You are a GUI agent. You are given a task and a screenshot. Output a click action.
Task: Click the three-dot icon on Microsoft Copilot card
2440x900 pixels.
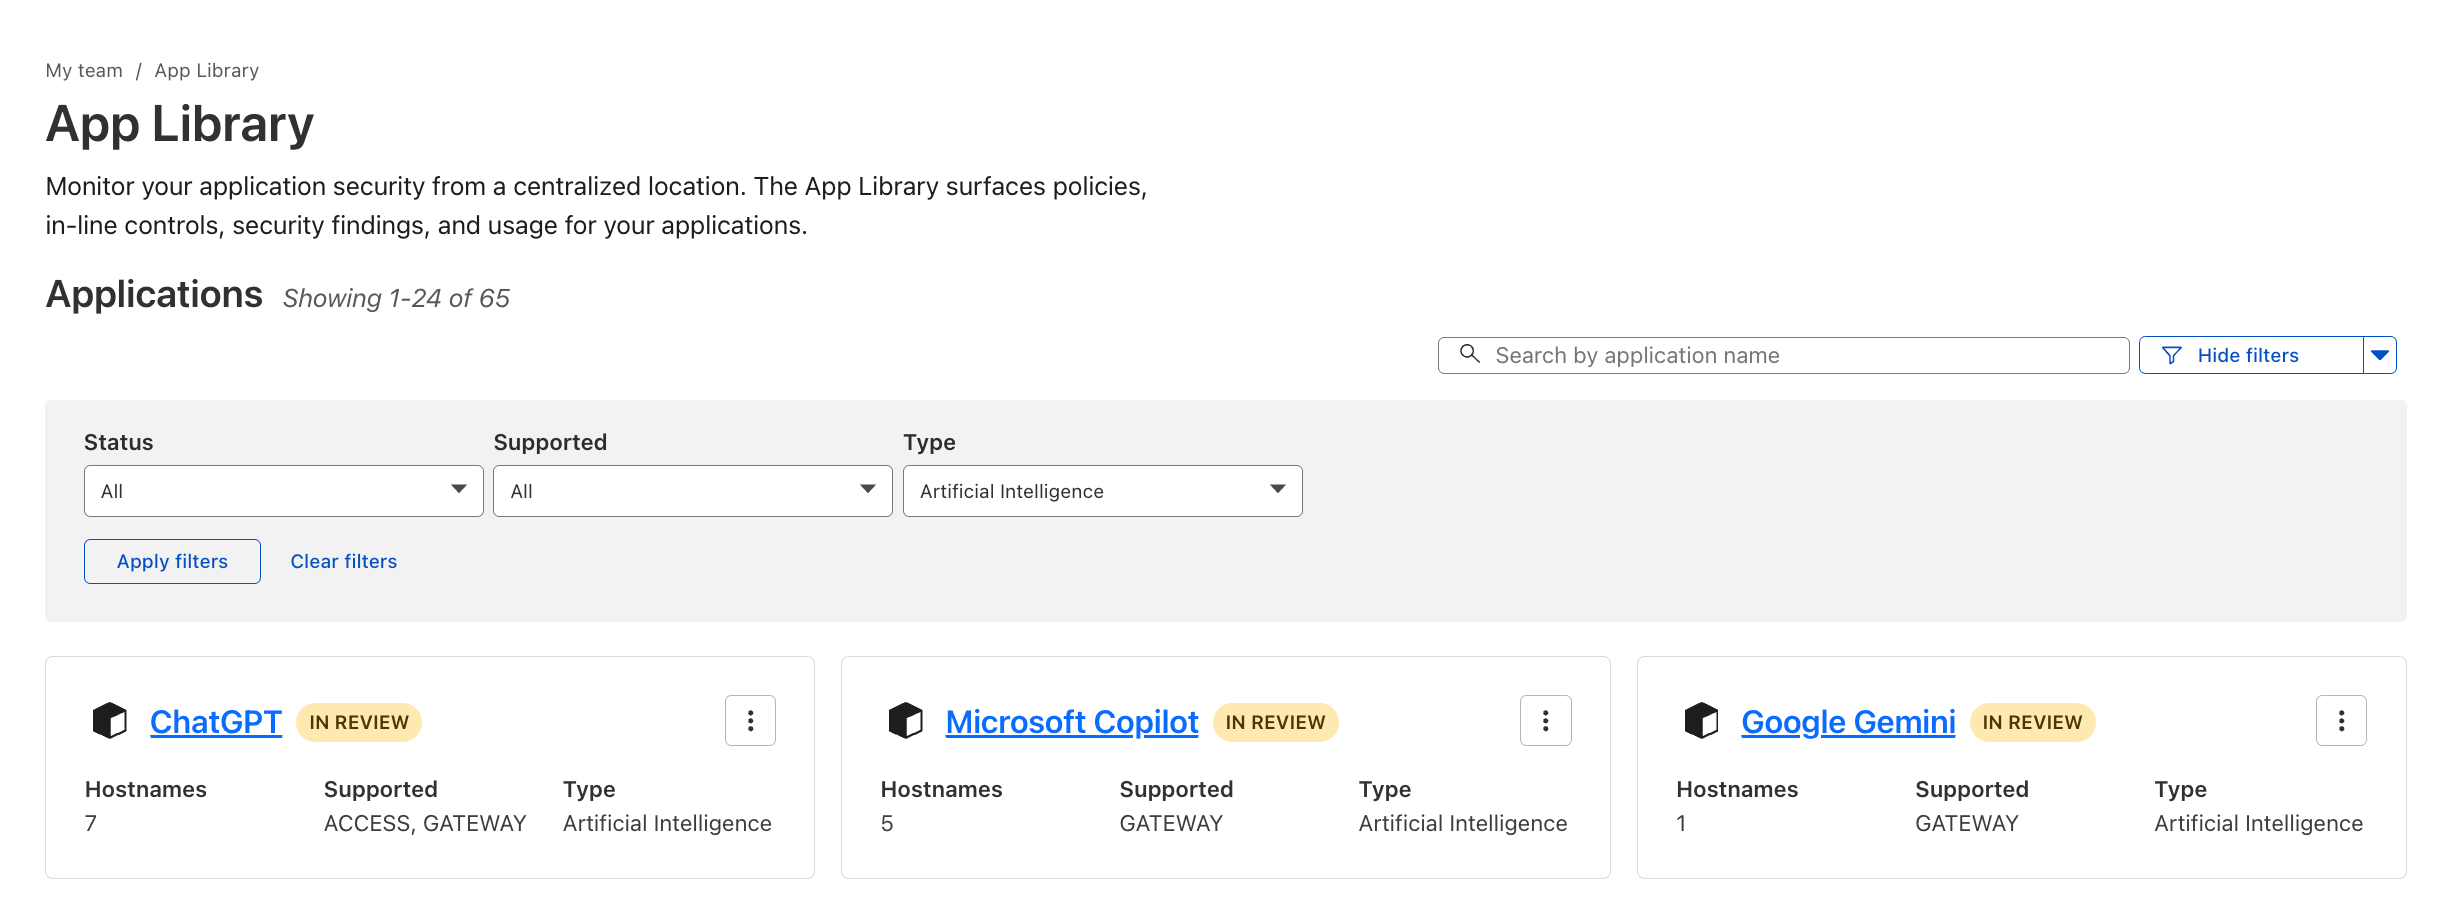click(x=1545, y=720)
